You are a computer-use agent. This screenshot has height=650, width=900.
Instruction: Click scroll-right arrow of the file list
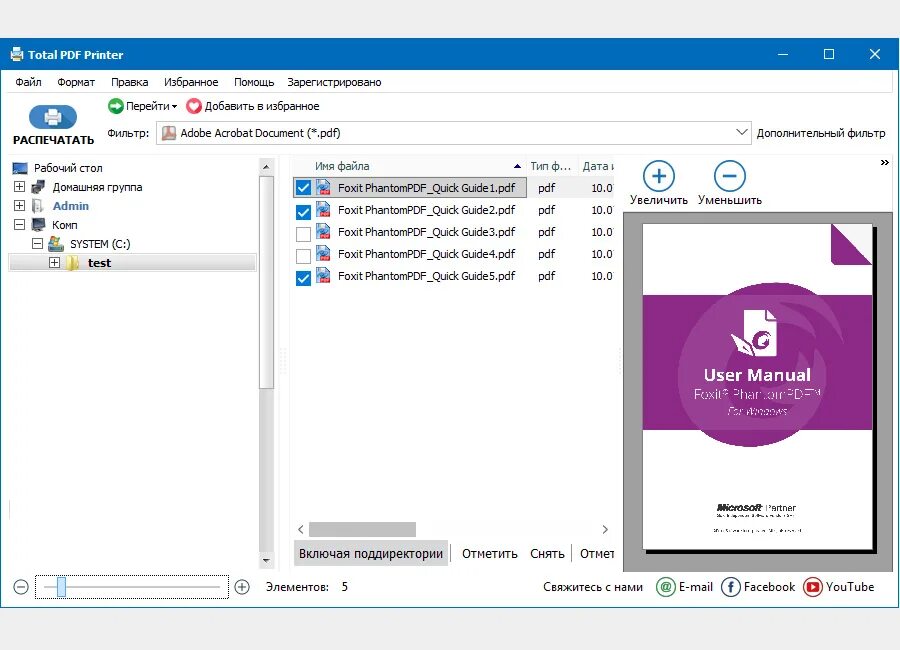(605, 529)
